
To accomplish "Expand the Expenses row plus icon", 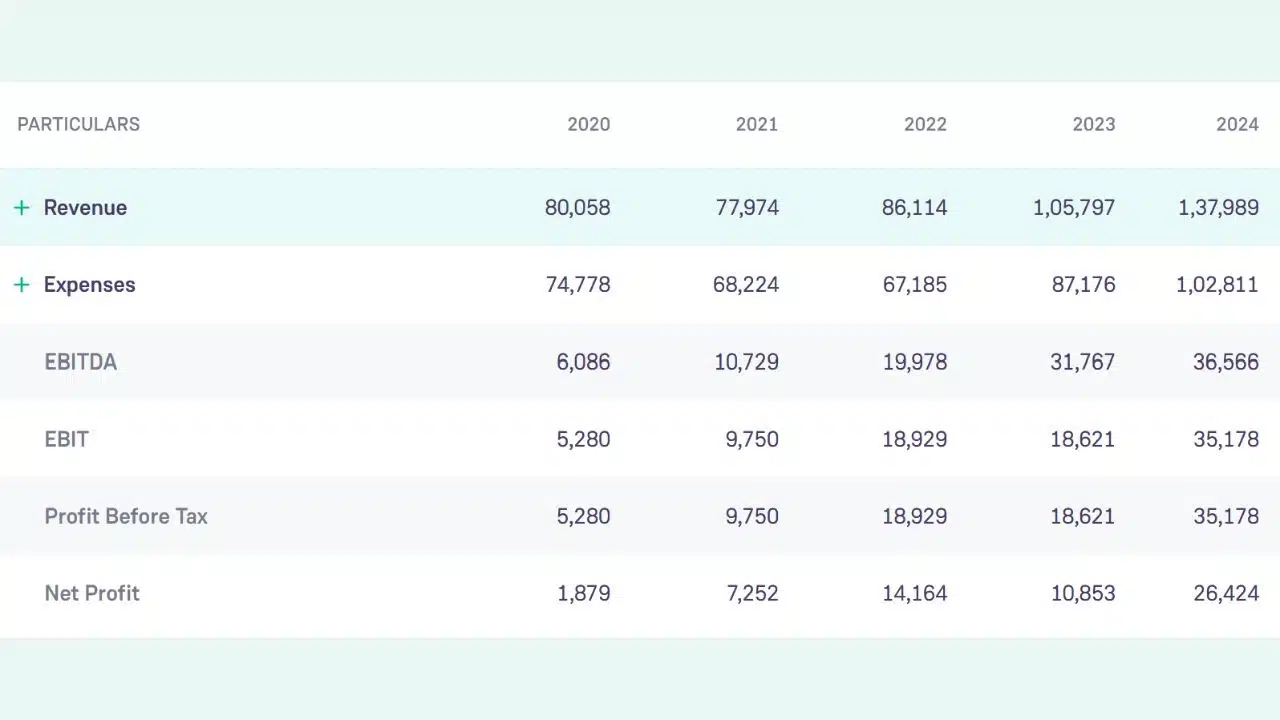I will coord(22,285).
